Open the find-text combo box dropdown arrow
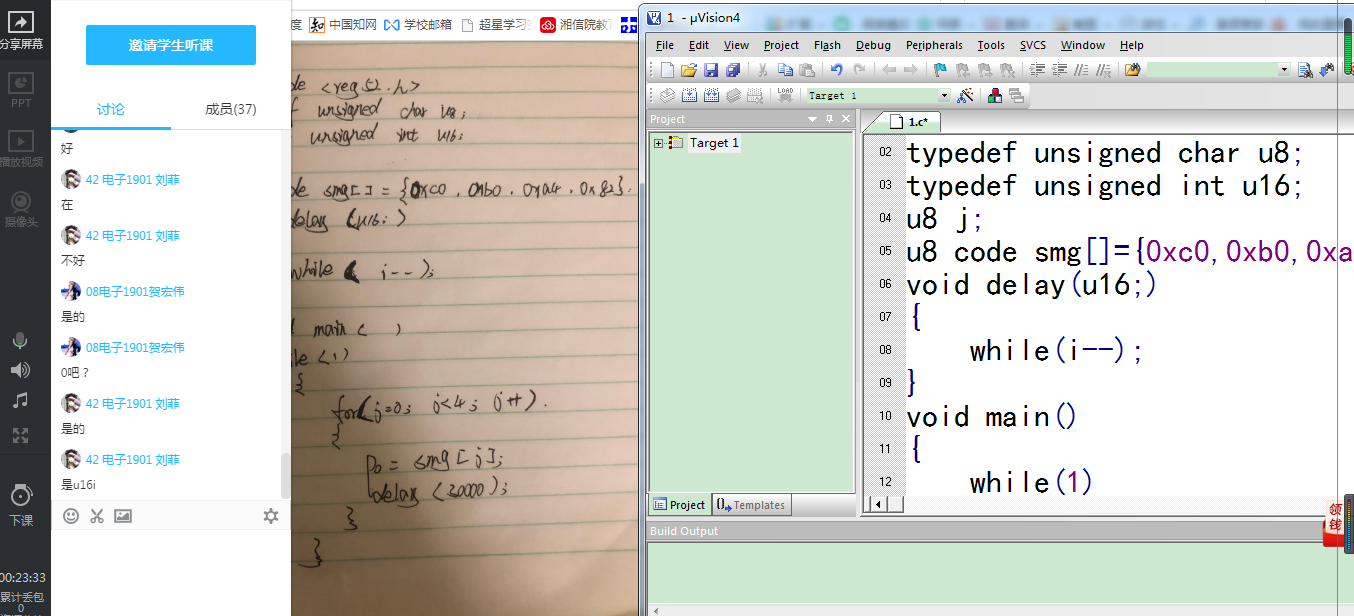The image size is (1354, 616). pyautogui.click(x=1284, y=70)
